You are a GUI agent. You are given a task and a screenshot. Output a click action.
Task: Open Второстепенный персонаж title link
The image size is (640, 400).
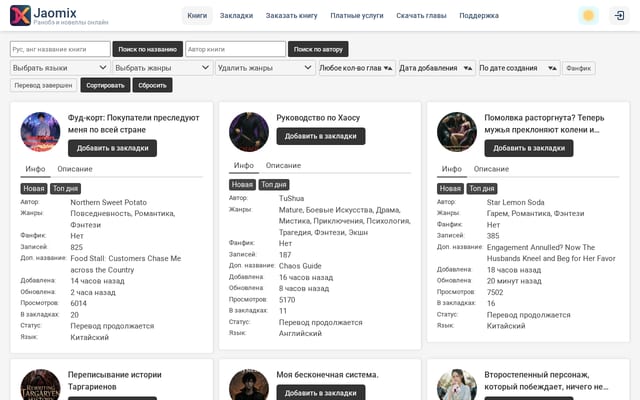click(546, 380)
